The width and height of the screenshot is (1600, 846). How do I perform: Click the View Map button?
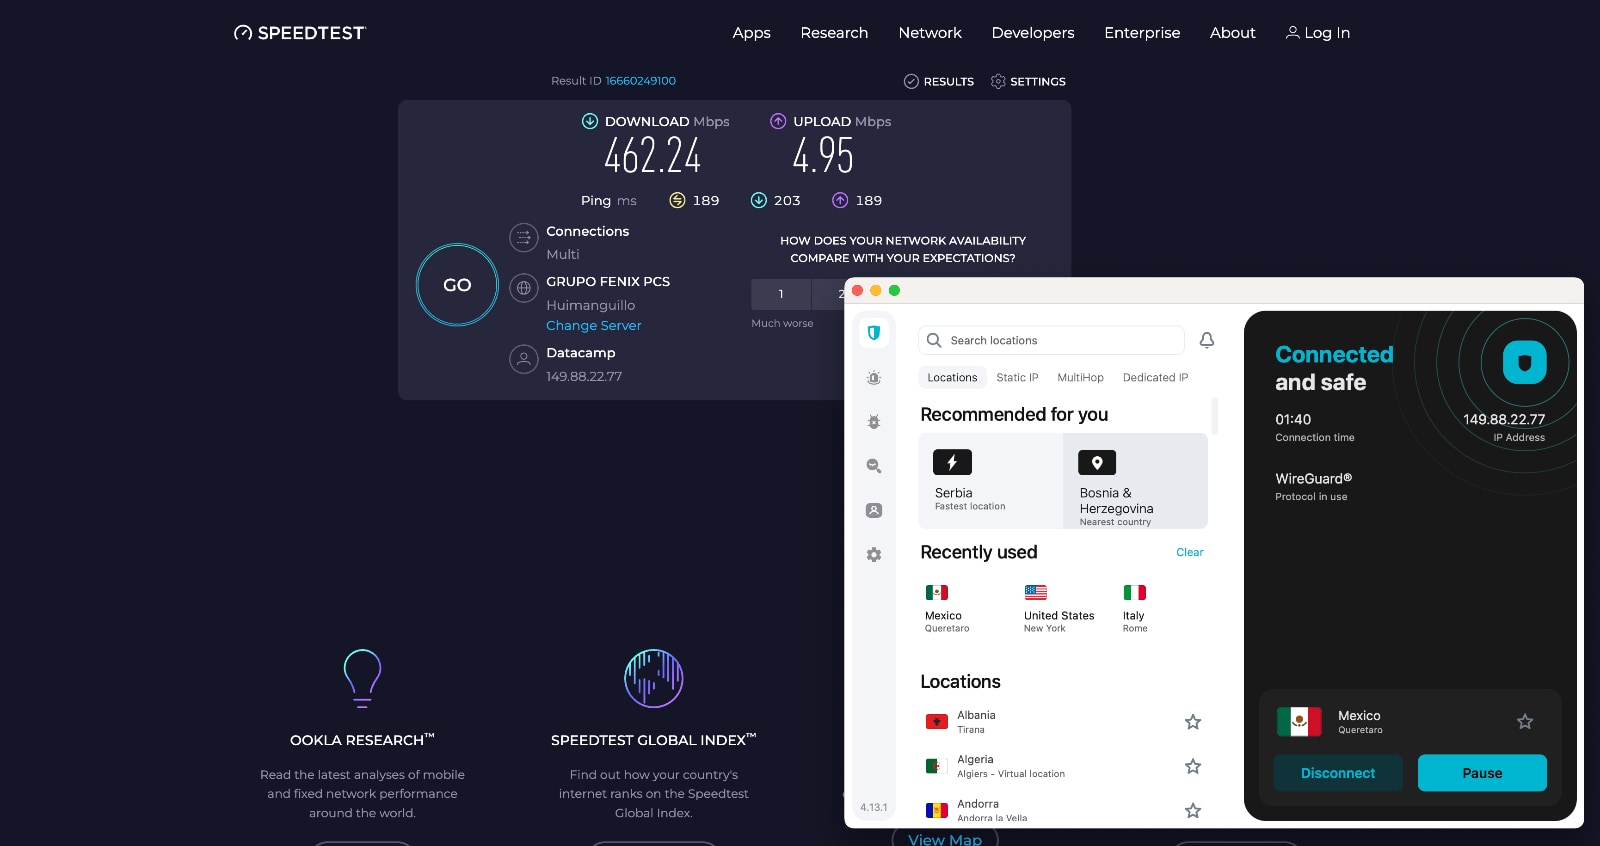(x=945, y=839)
